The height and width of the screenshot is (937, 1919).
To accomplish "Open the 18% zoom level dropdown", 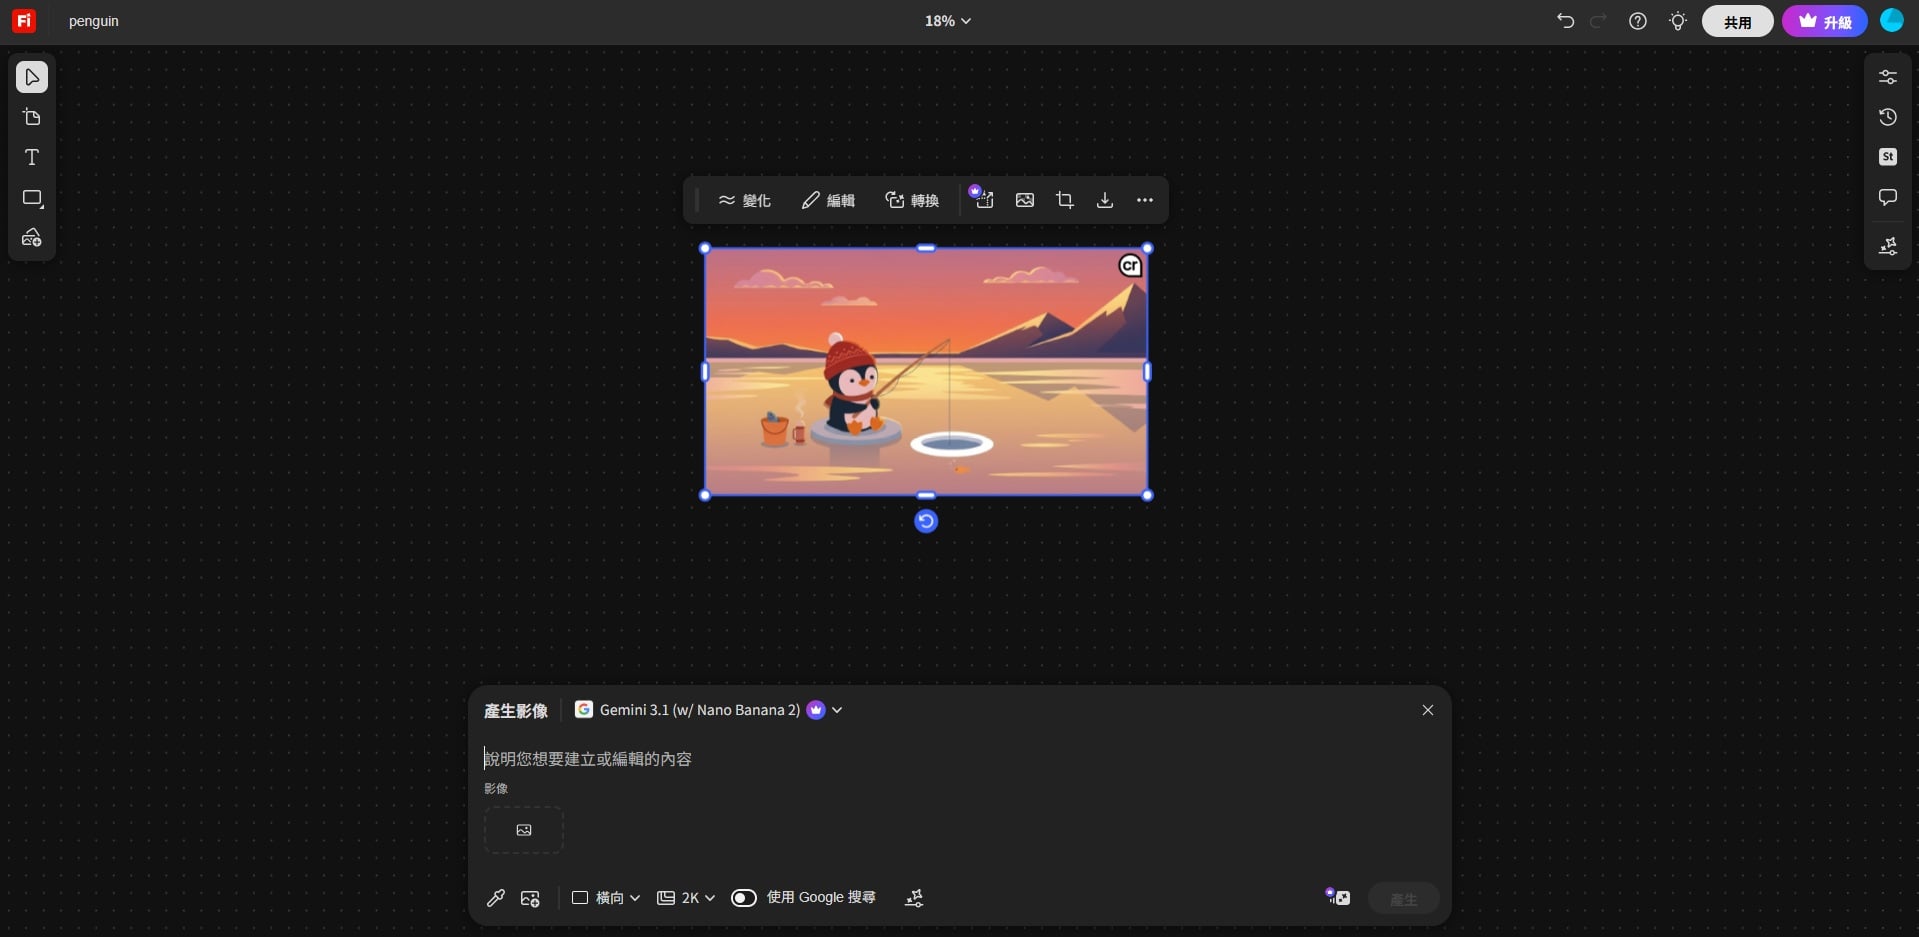I will pos(947,21).
